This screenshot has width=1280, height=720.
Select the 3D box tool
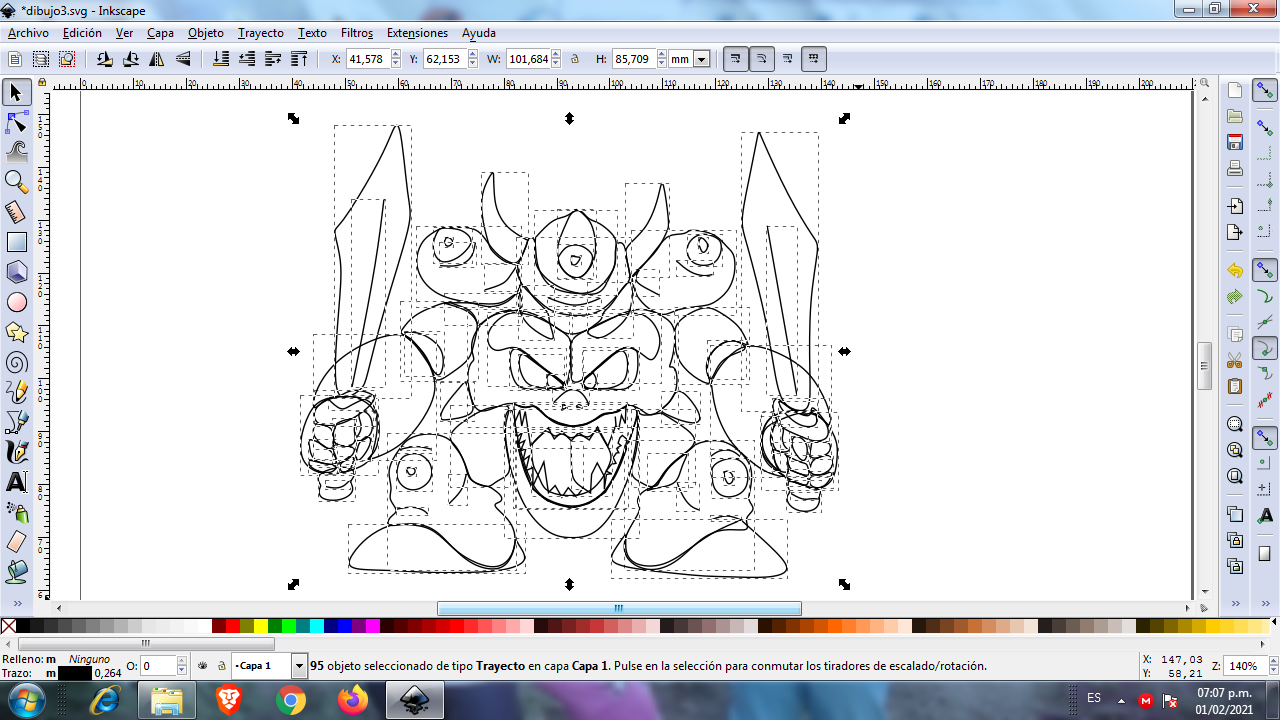click(x=16, y=272)
